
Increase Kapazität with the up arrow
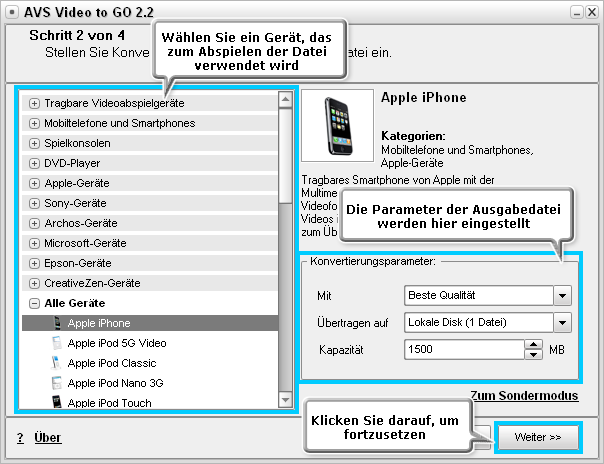point(534,345)
